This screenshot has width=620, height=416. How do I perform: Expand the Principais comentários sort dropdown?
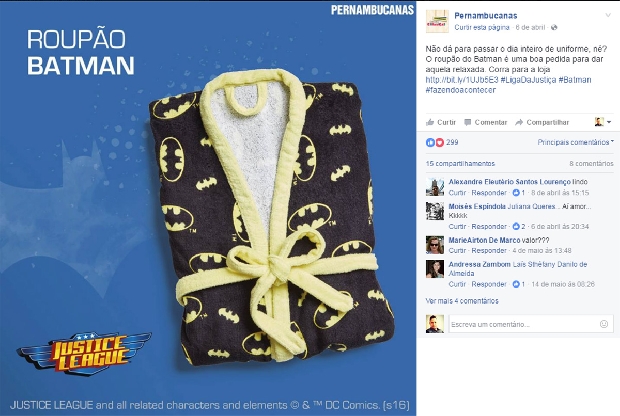tap(575, 142)
